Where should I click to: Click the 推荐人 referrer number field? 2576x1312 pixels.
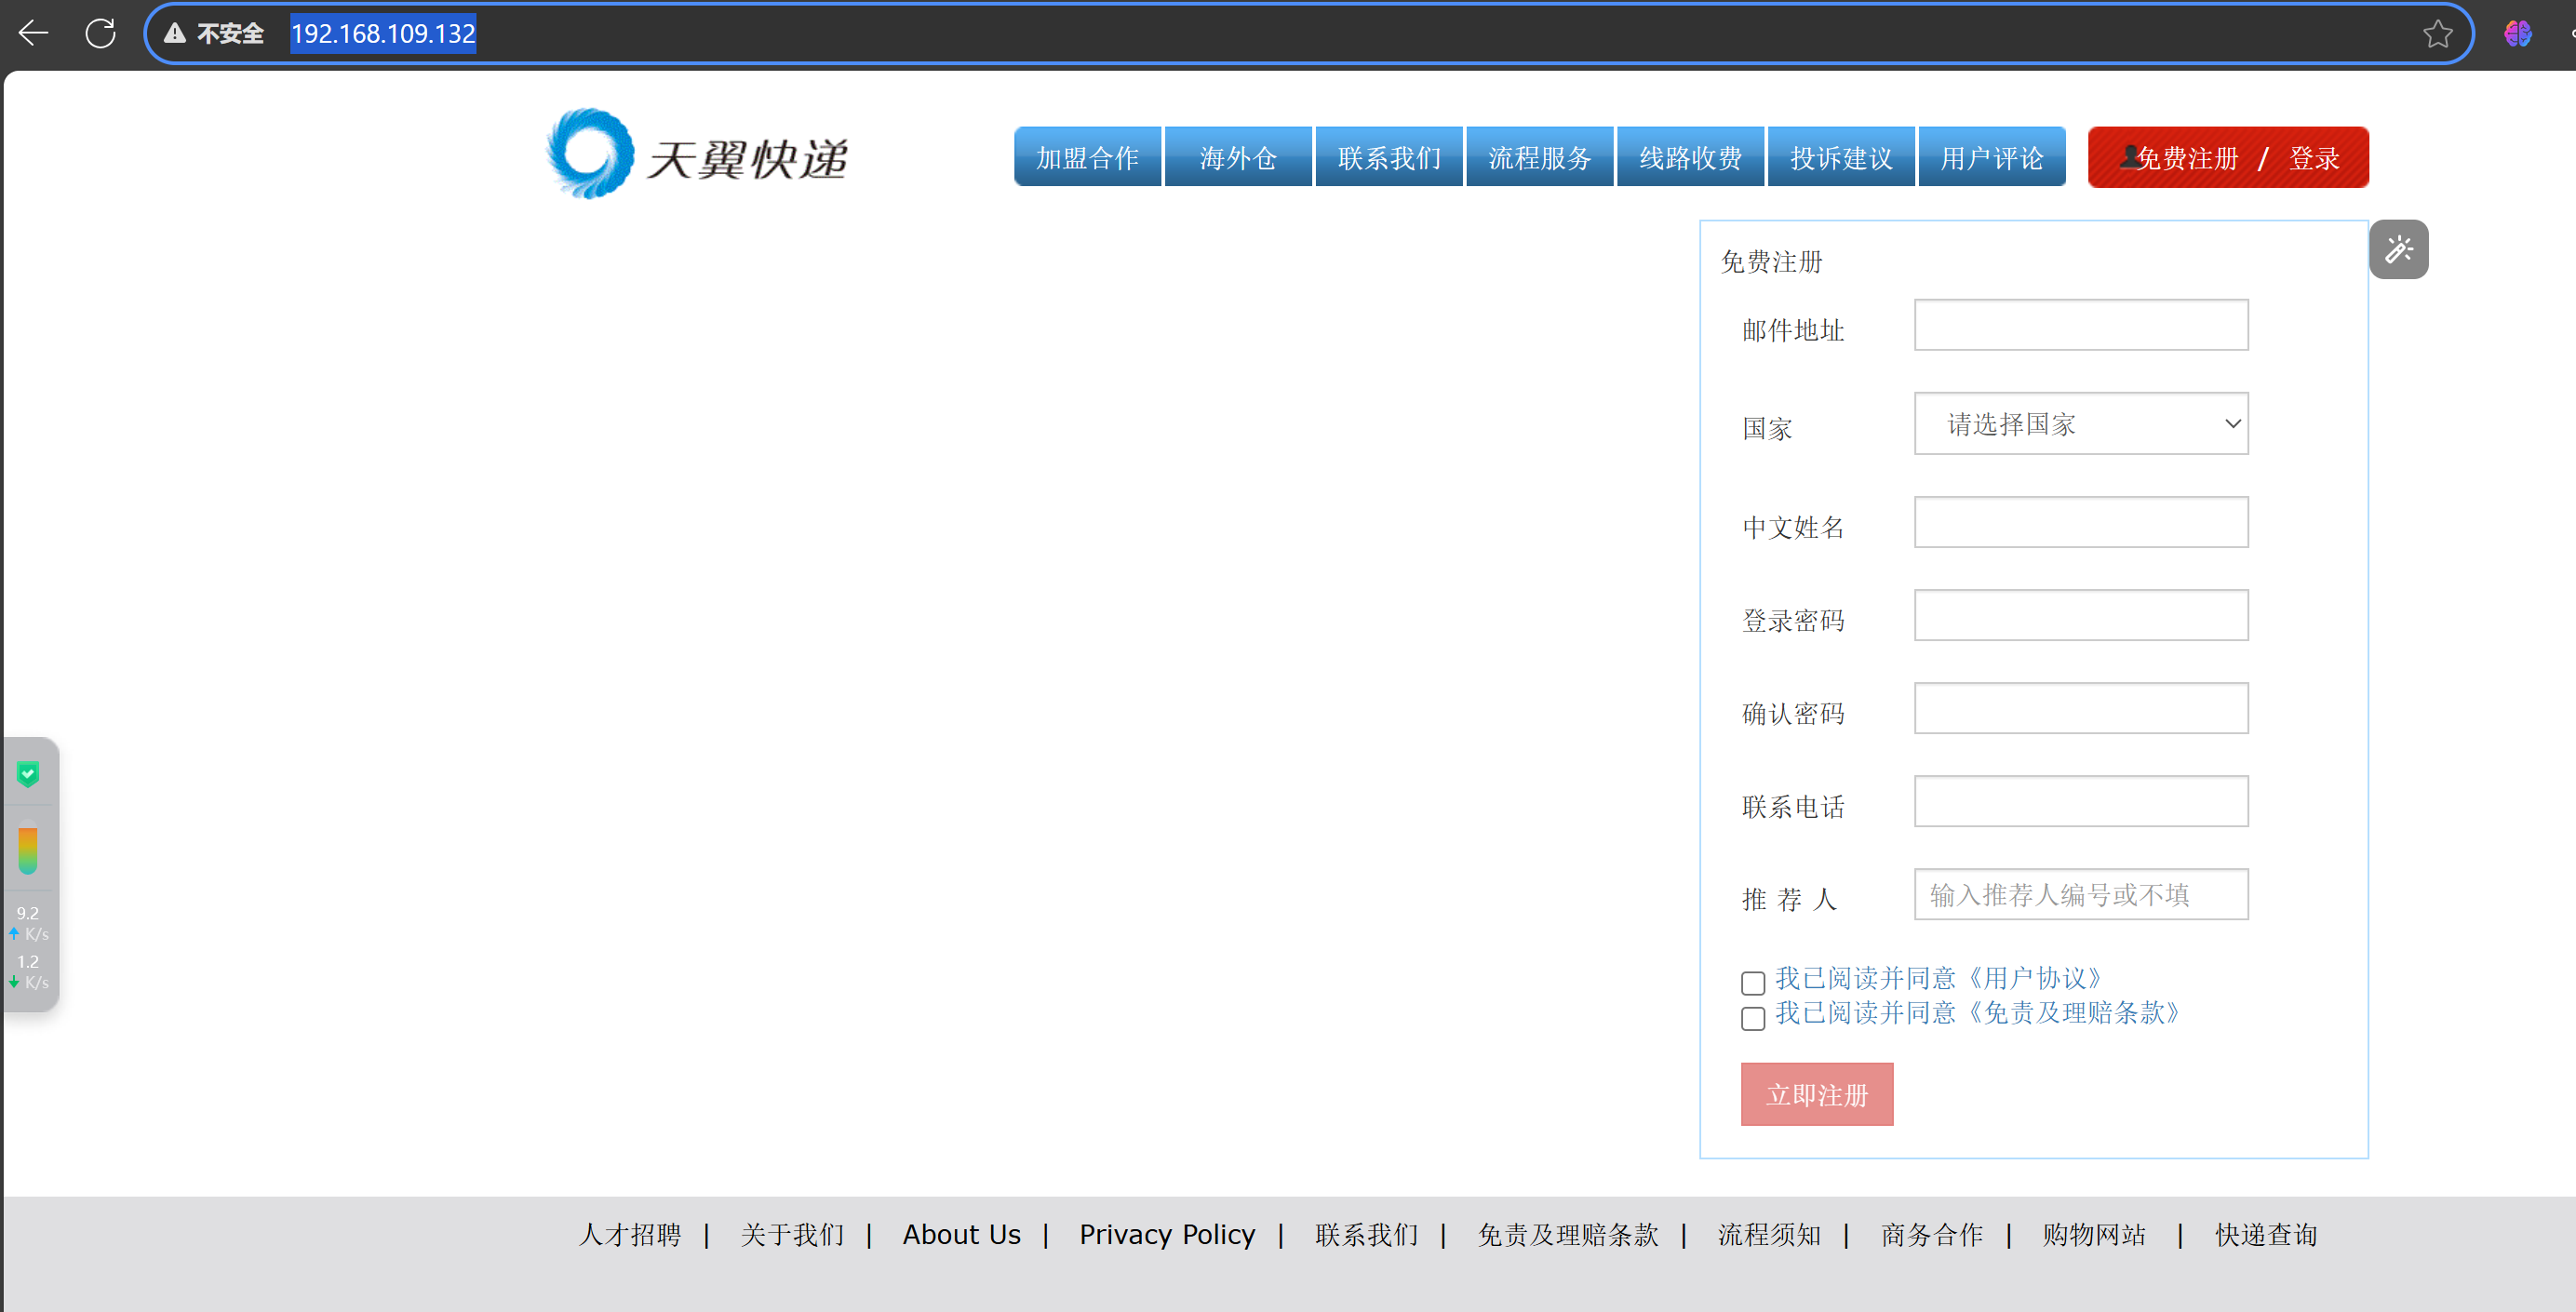2080,894
